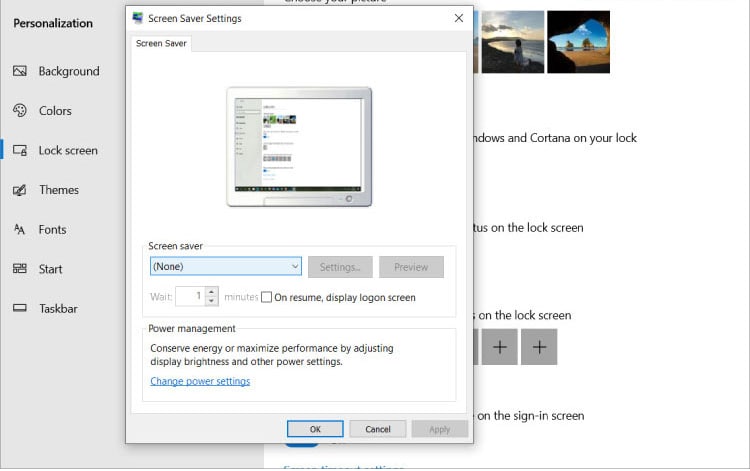The height and width of the screenshot is (471, 750).
Task: Click the Themes brush icon
Action: pyautogui.click(x=19, y=190)
